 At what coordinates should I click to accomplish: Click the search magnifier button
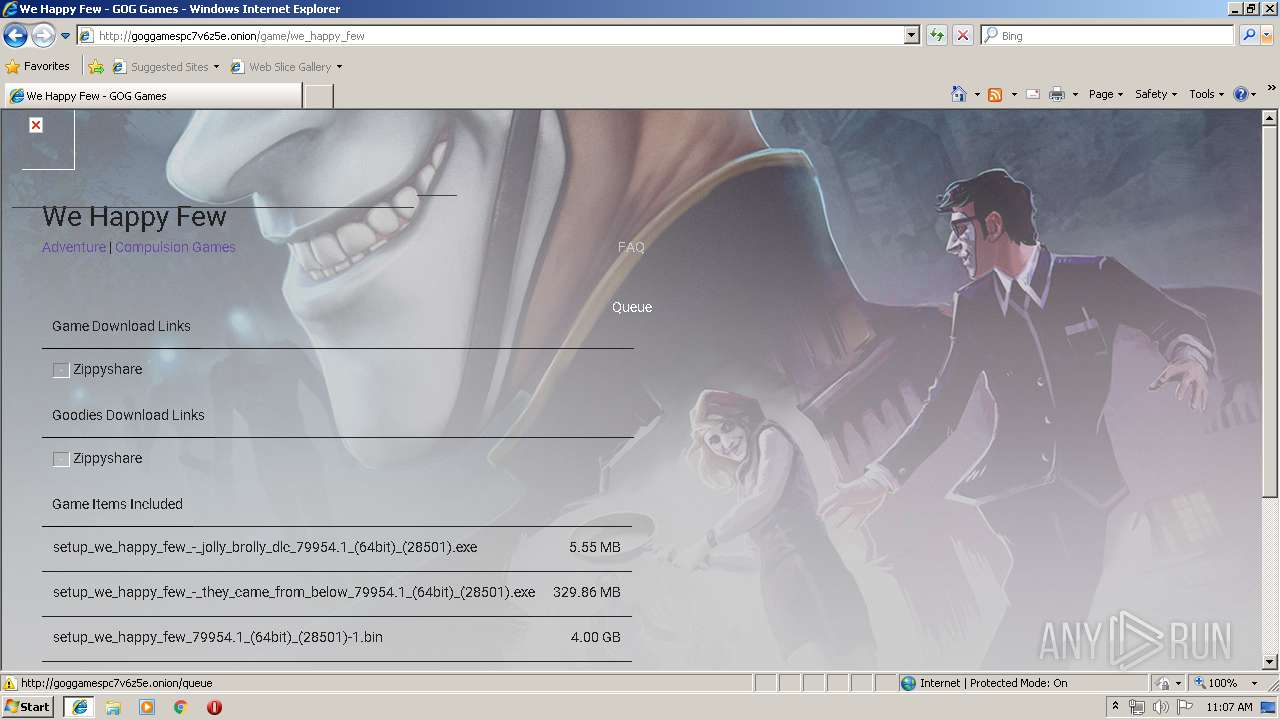(x=1248, y=36)
